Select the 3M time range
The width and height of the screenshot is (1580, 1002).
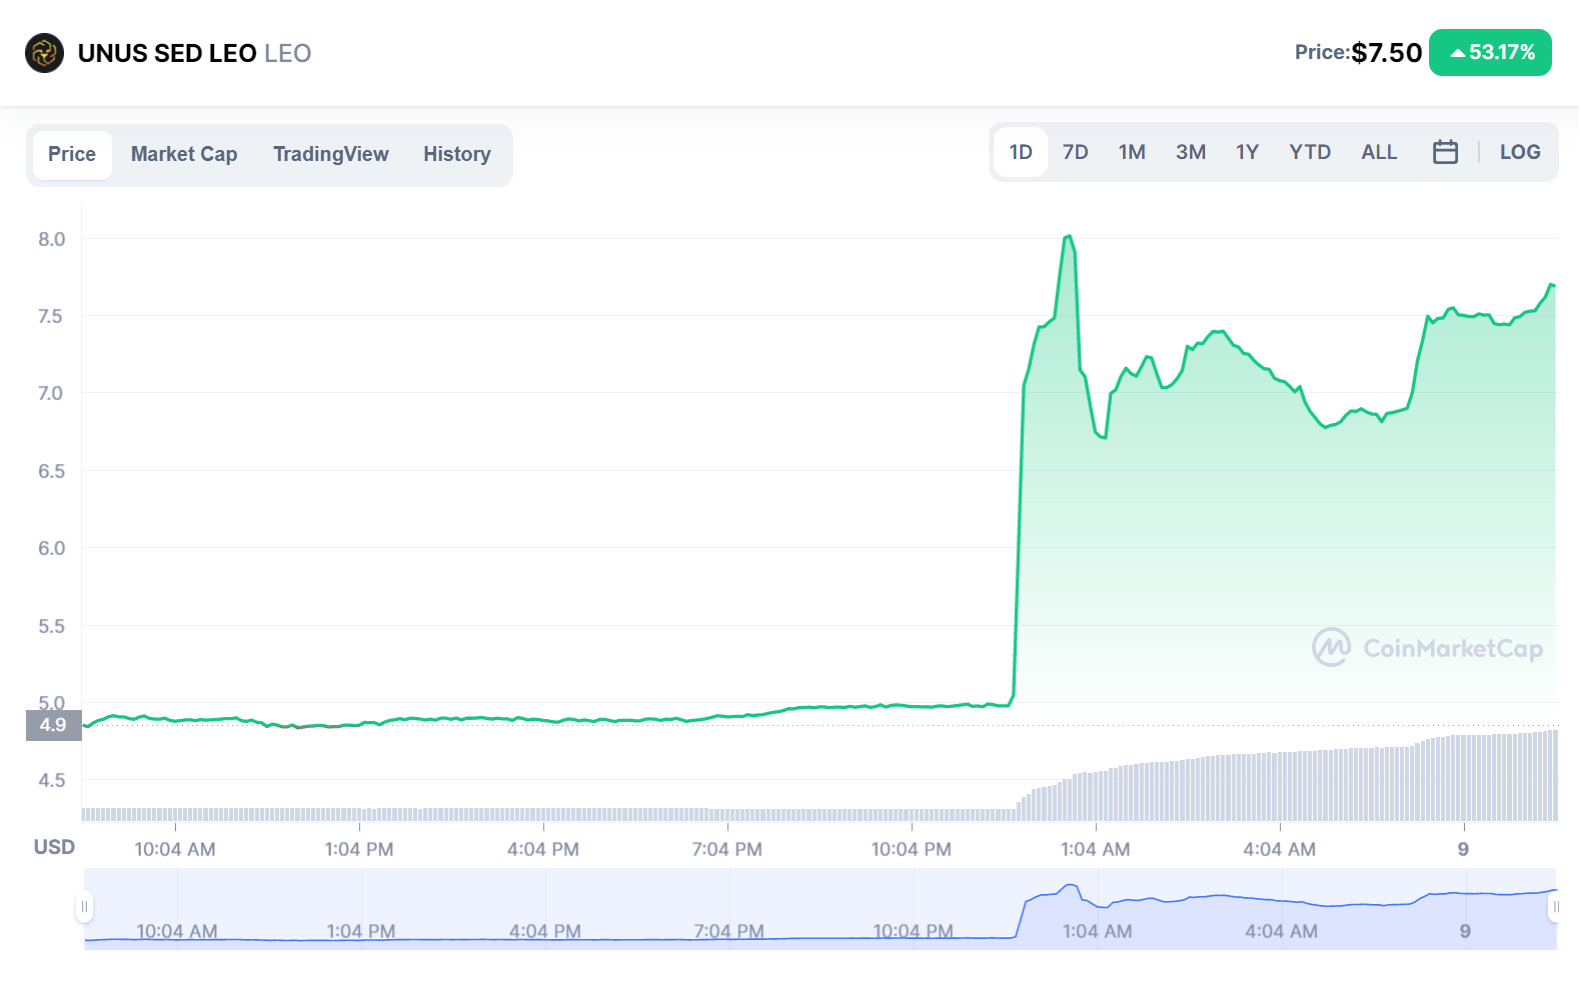coord(1191,152)
